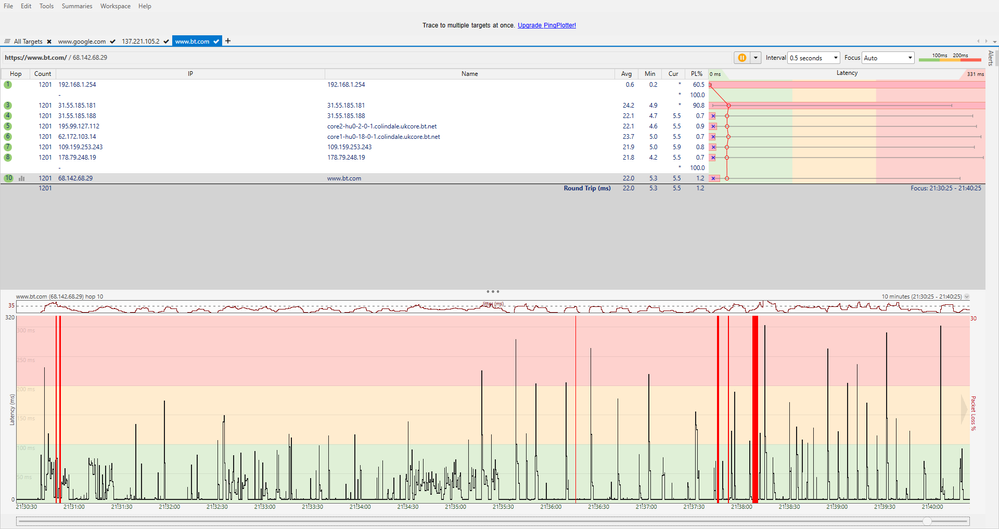Open the Focus Auto dropdown

[887, 58]
